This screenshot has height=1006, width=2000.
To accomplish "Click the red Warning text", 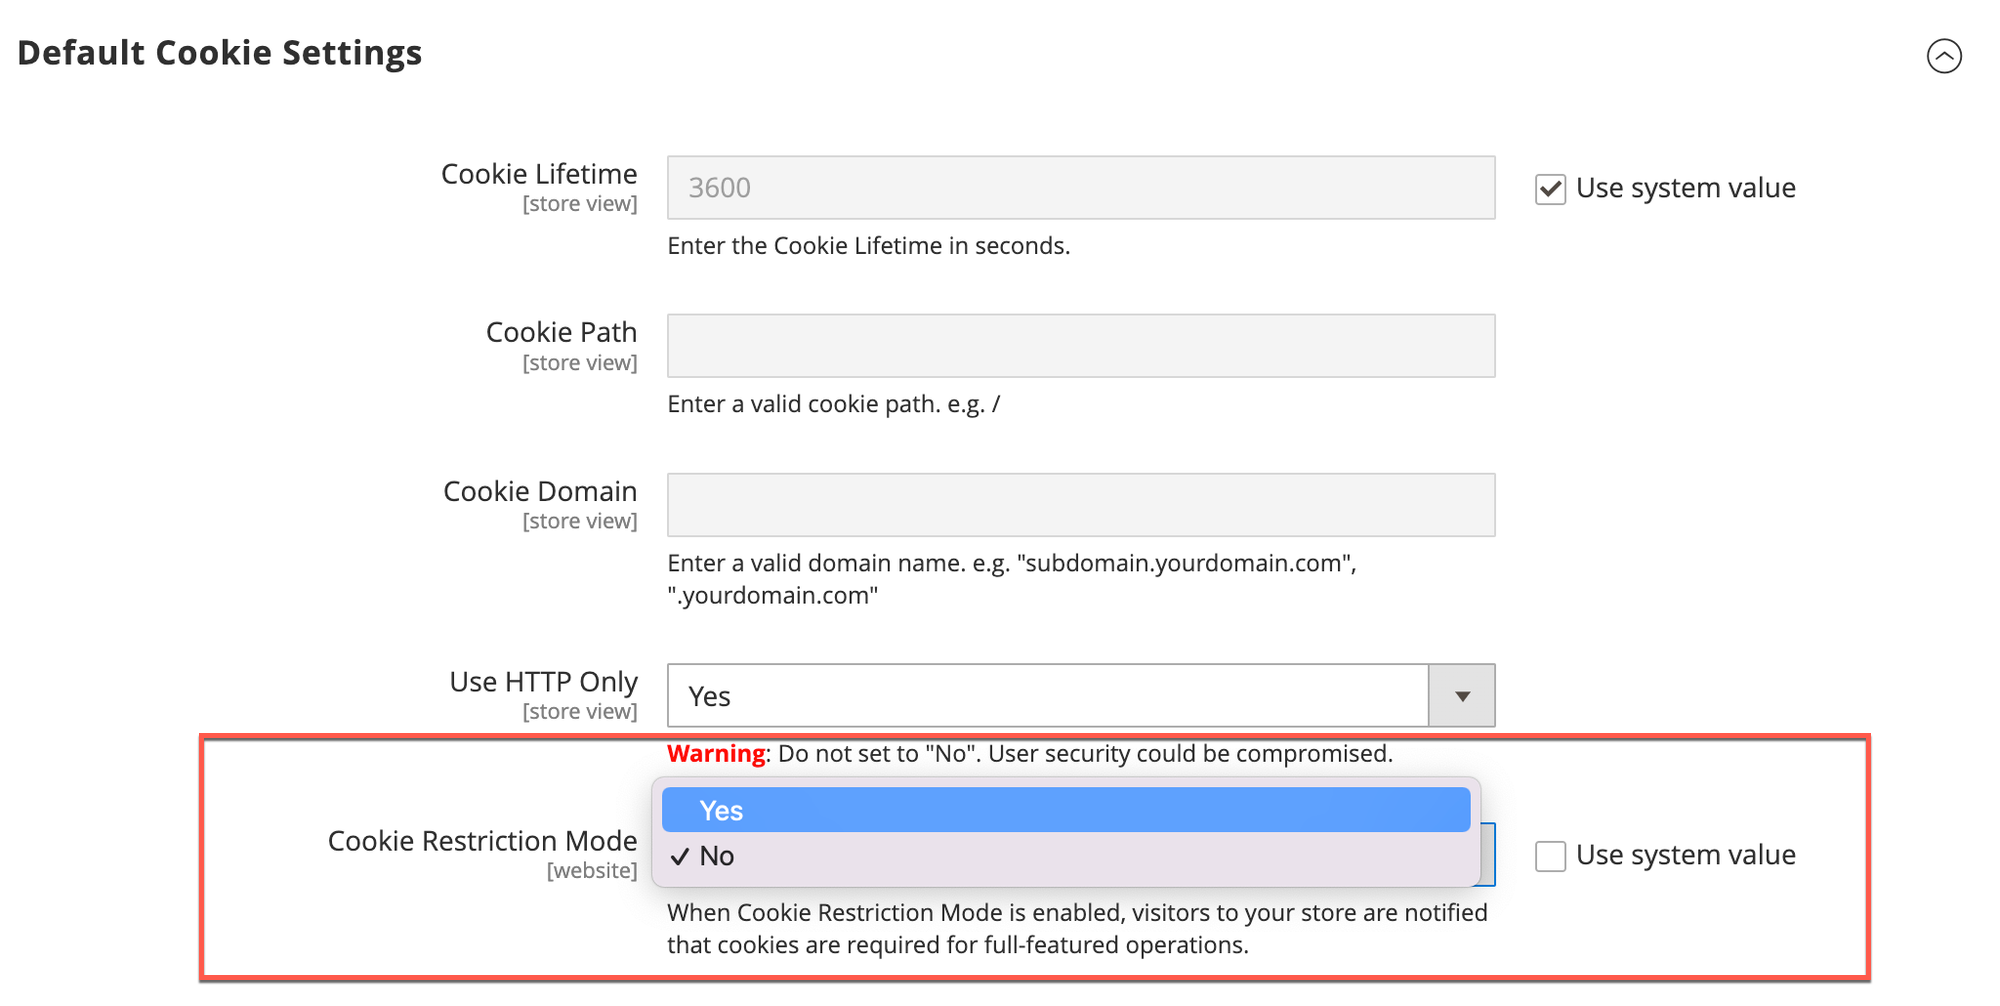I will coord(714,753).
